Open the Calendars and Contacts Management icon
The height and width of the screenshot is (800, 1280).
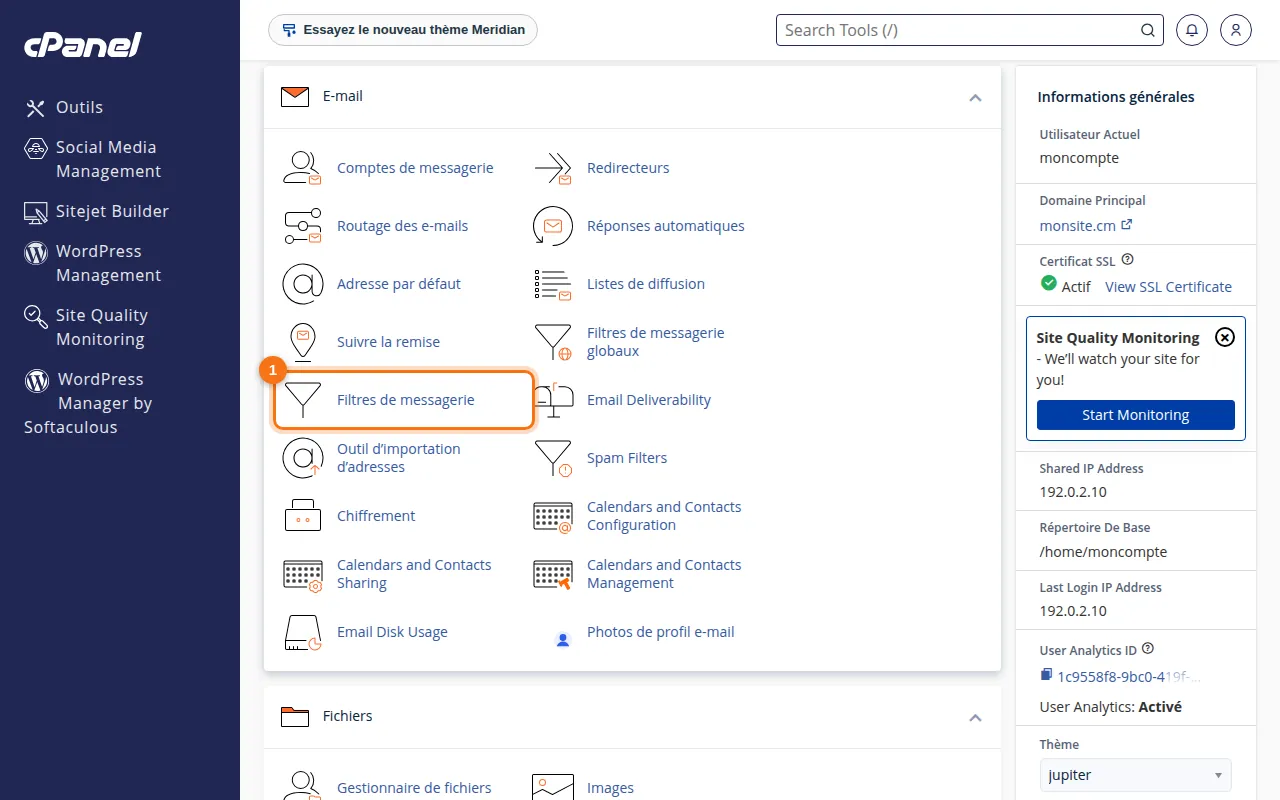(553, 574)
